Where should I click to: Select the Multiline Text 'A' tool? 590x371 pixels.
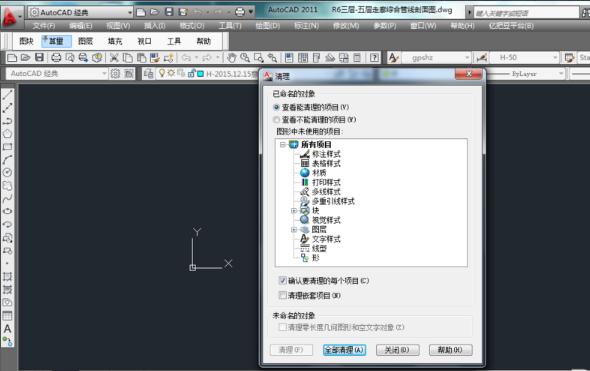click(8, 328)
